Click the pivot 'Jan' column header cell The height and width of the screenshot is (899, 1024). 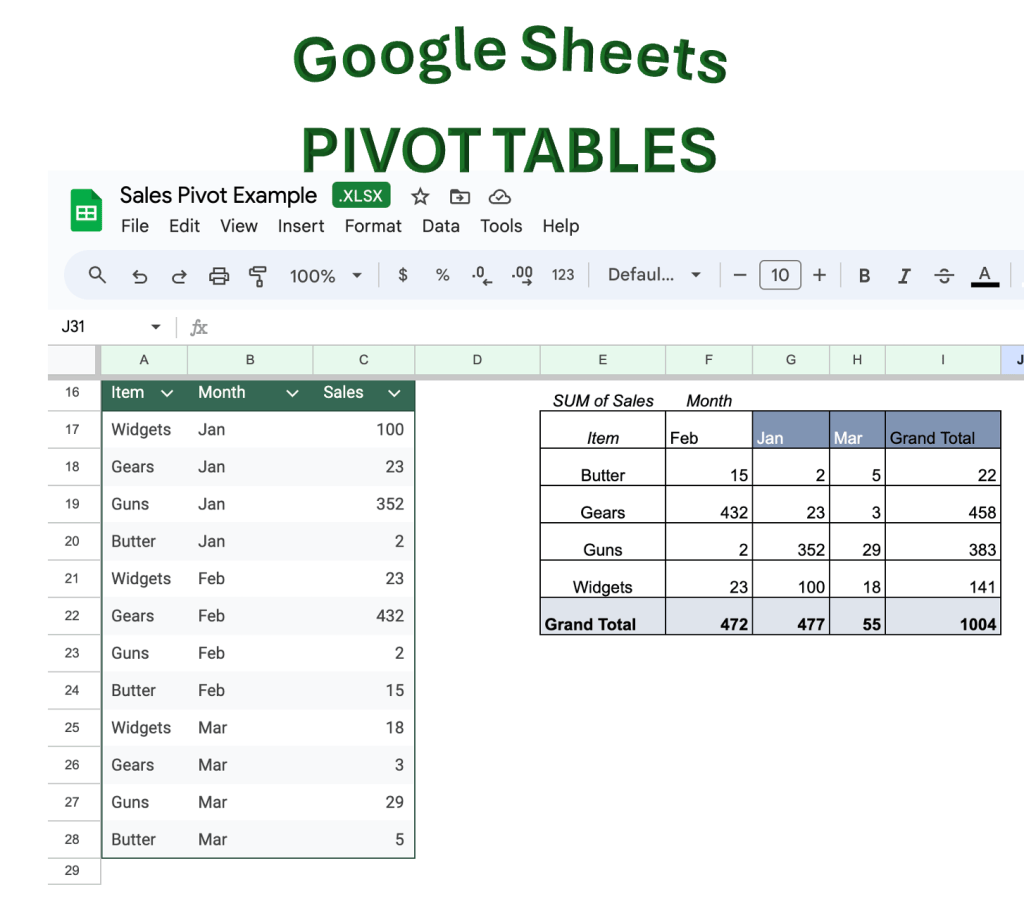coord(791,430)
